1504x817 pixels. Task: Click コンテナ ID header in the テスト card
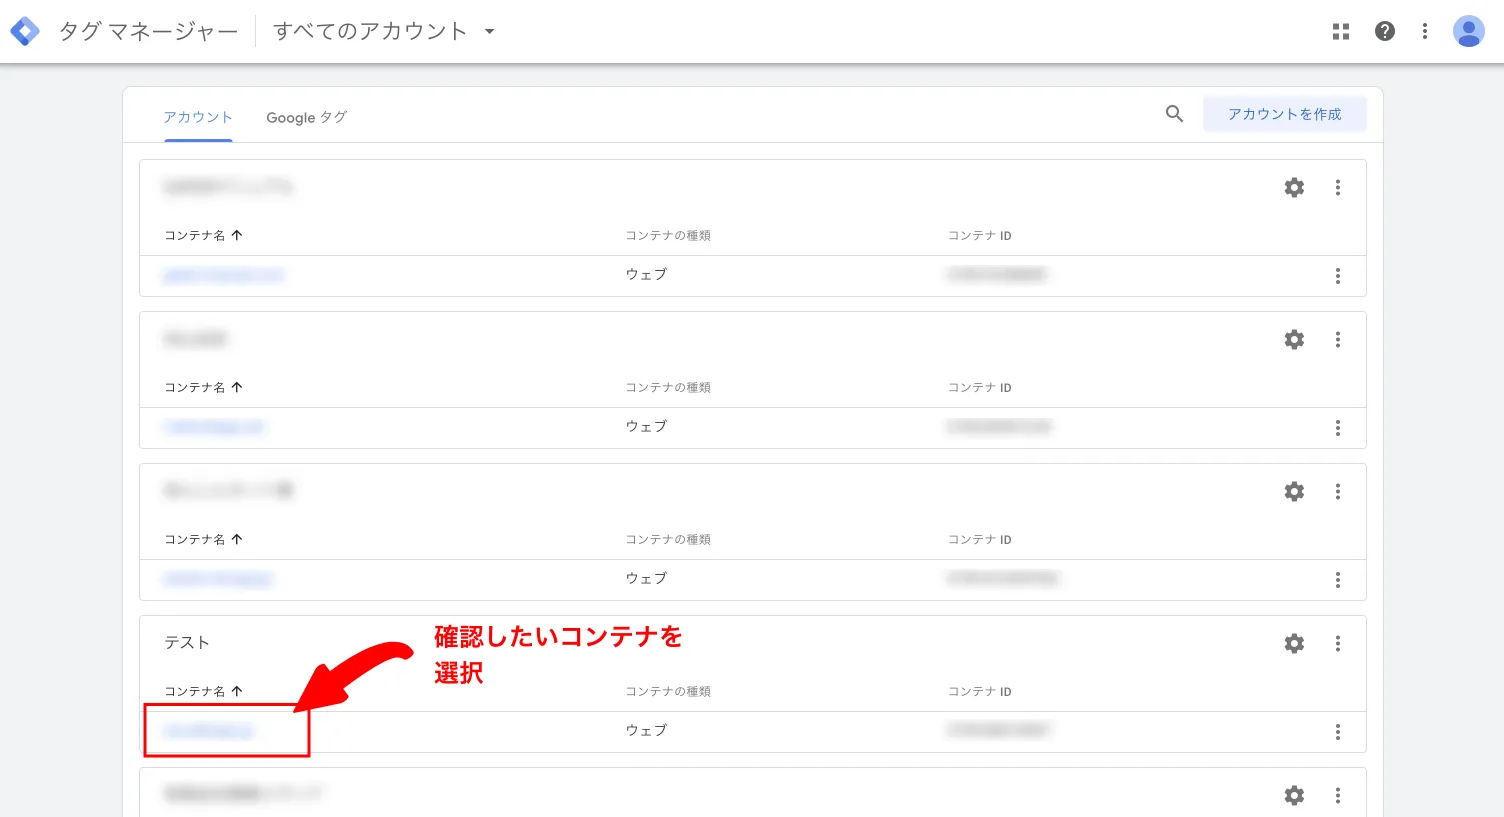980,691
